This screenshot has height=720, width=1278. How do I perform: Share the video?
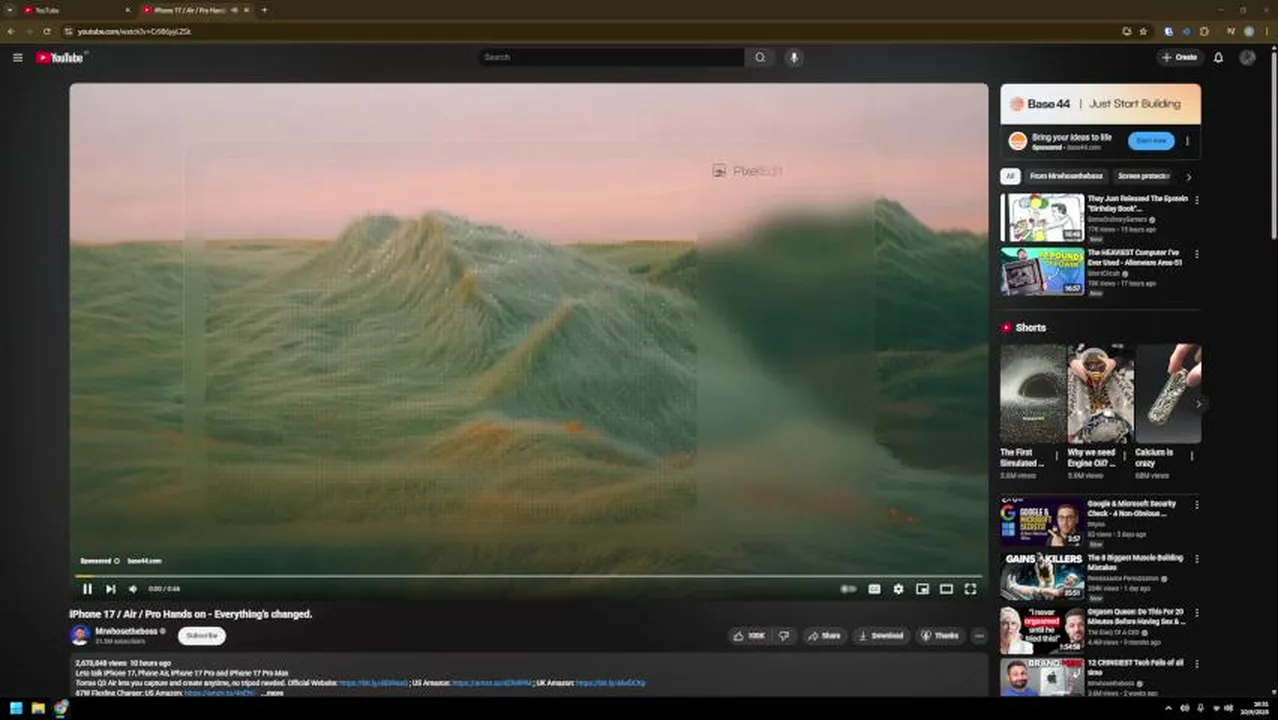825,636
